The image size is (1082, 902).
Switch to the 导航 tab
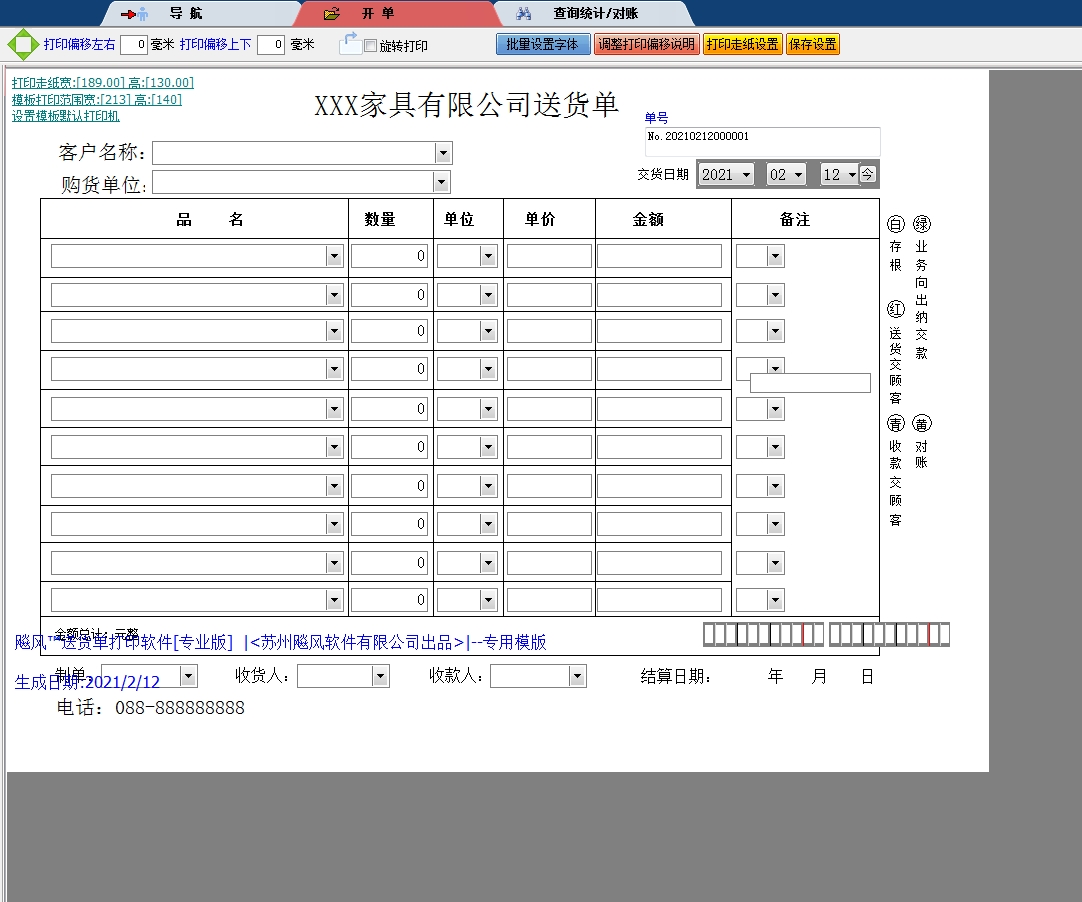coord(185,14)
